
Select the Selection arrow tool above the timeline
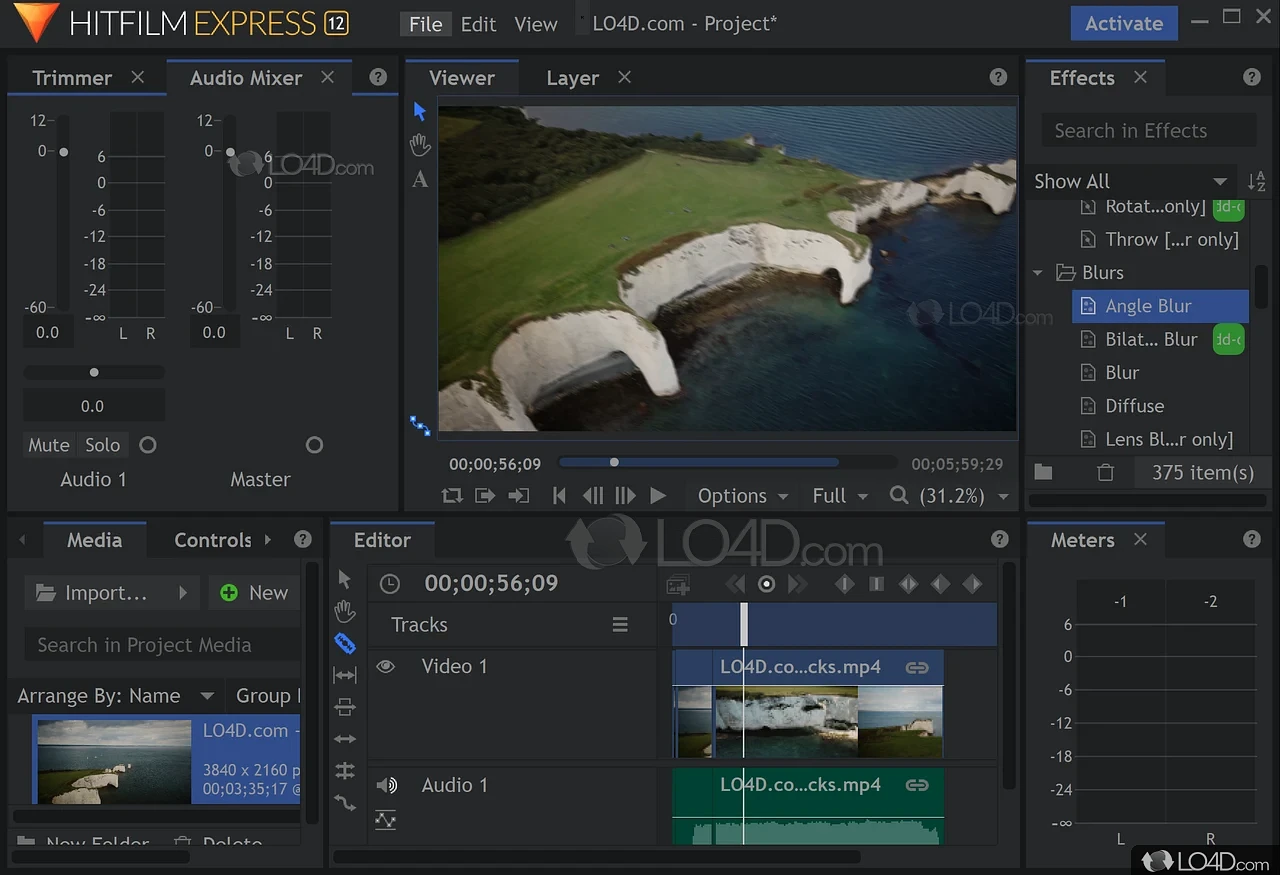click(x=345, y=578)
